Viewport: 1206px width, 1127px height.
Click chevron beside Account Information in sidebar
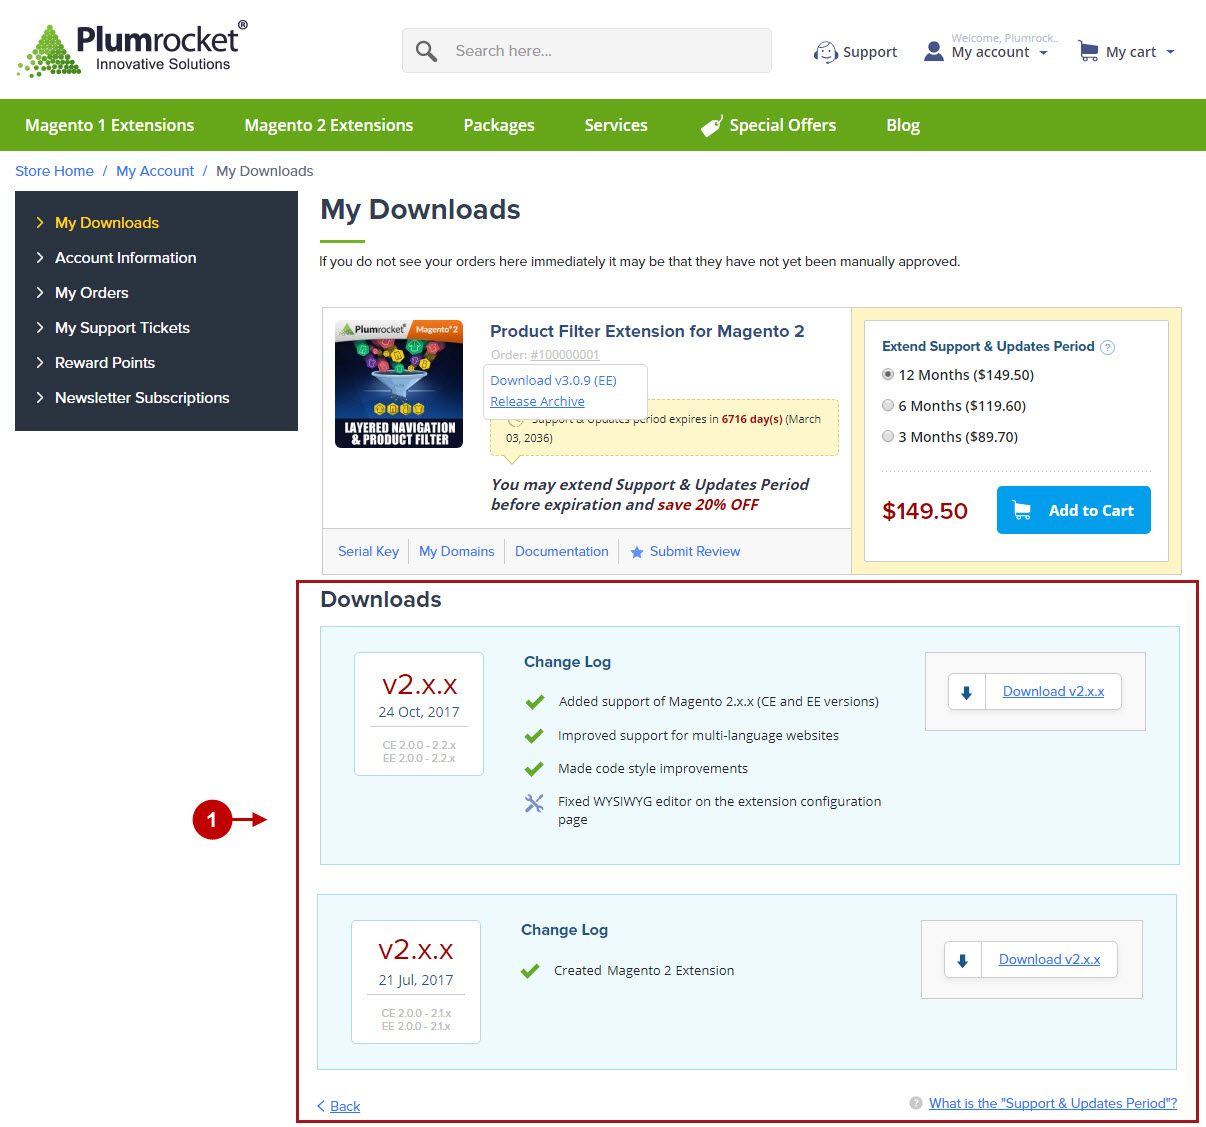40,258
